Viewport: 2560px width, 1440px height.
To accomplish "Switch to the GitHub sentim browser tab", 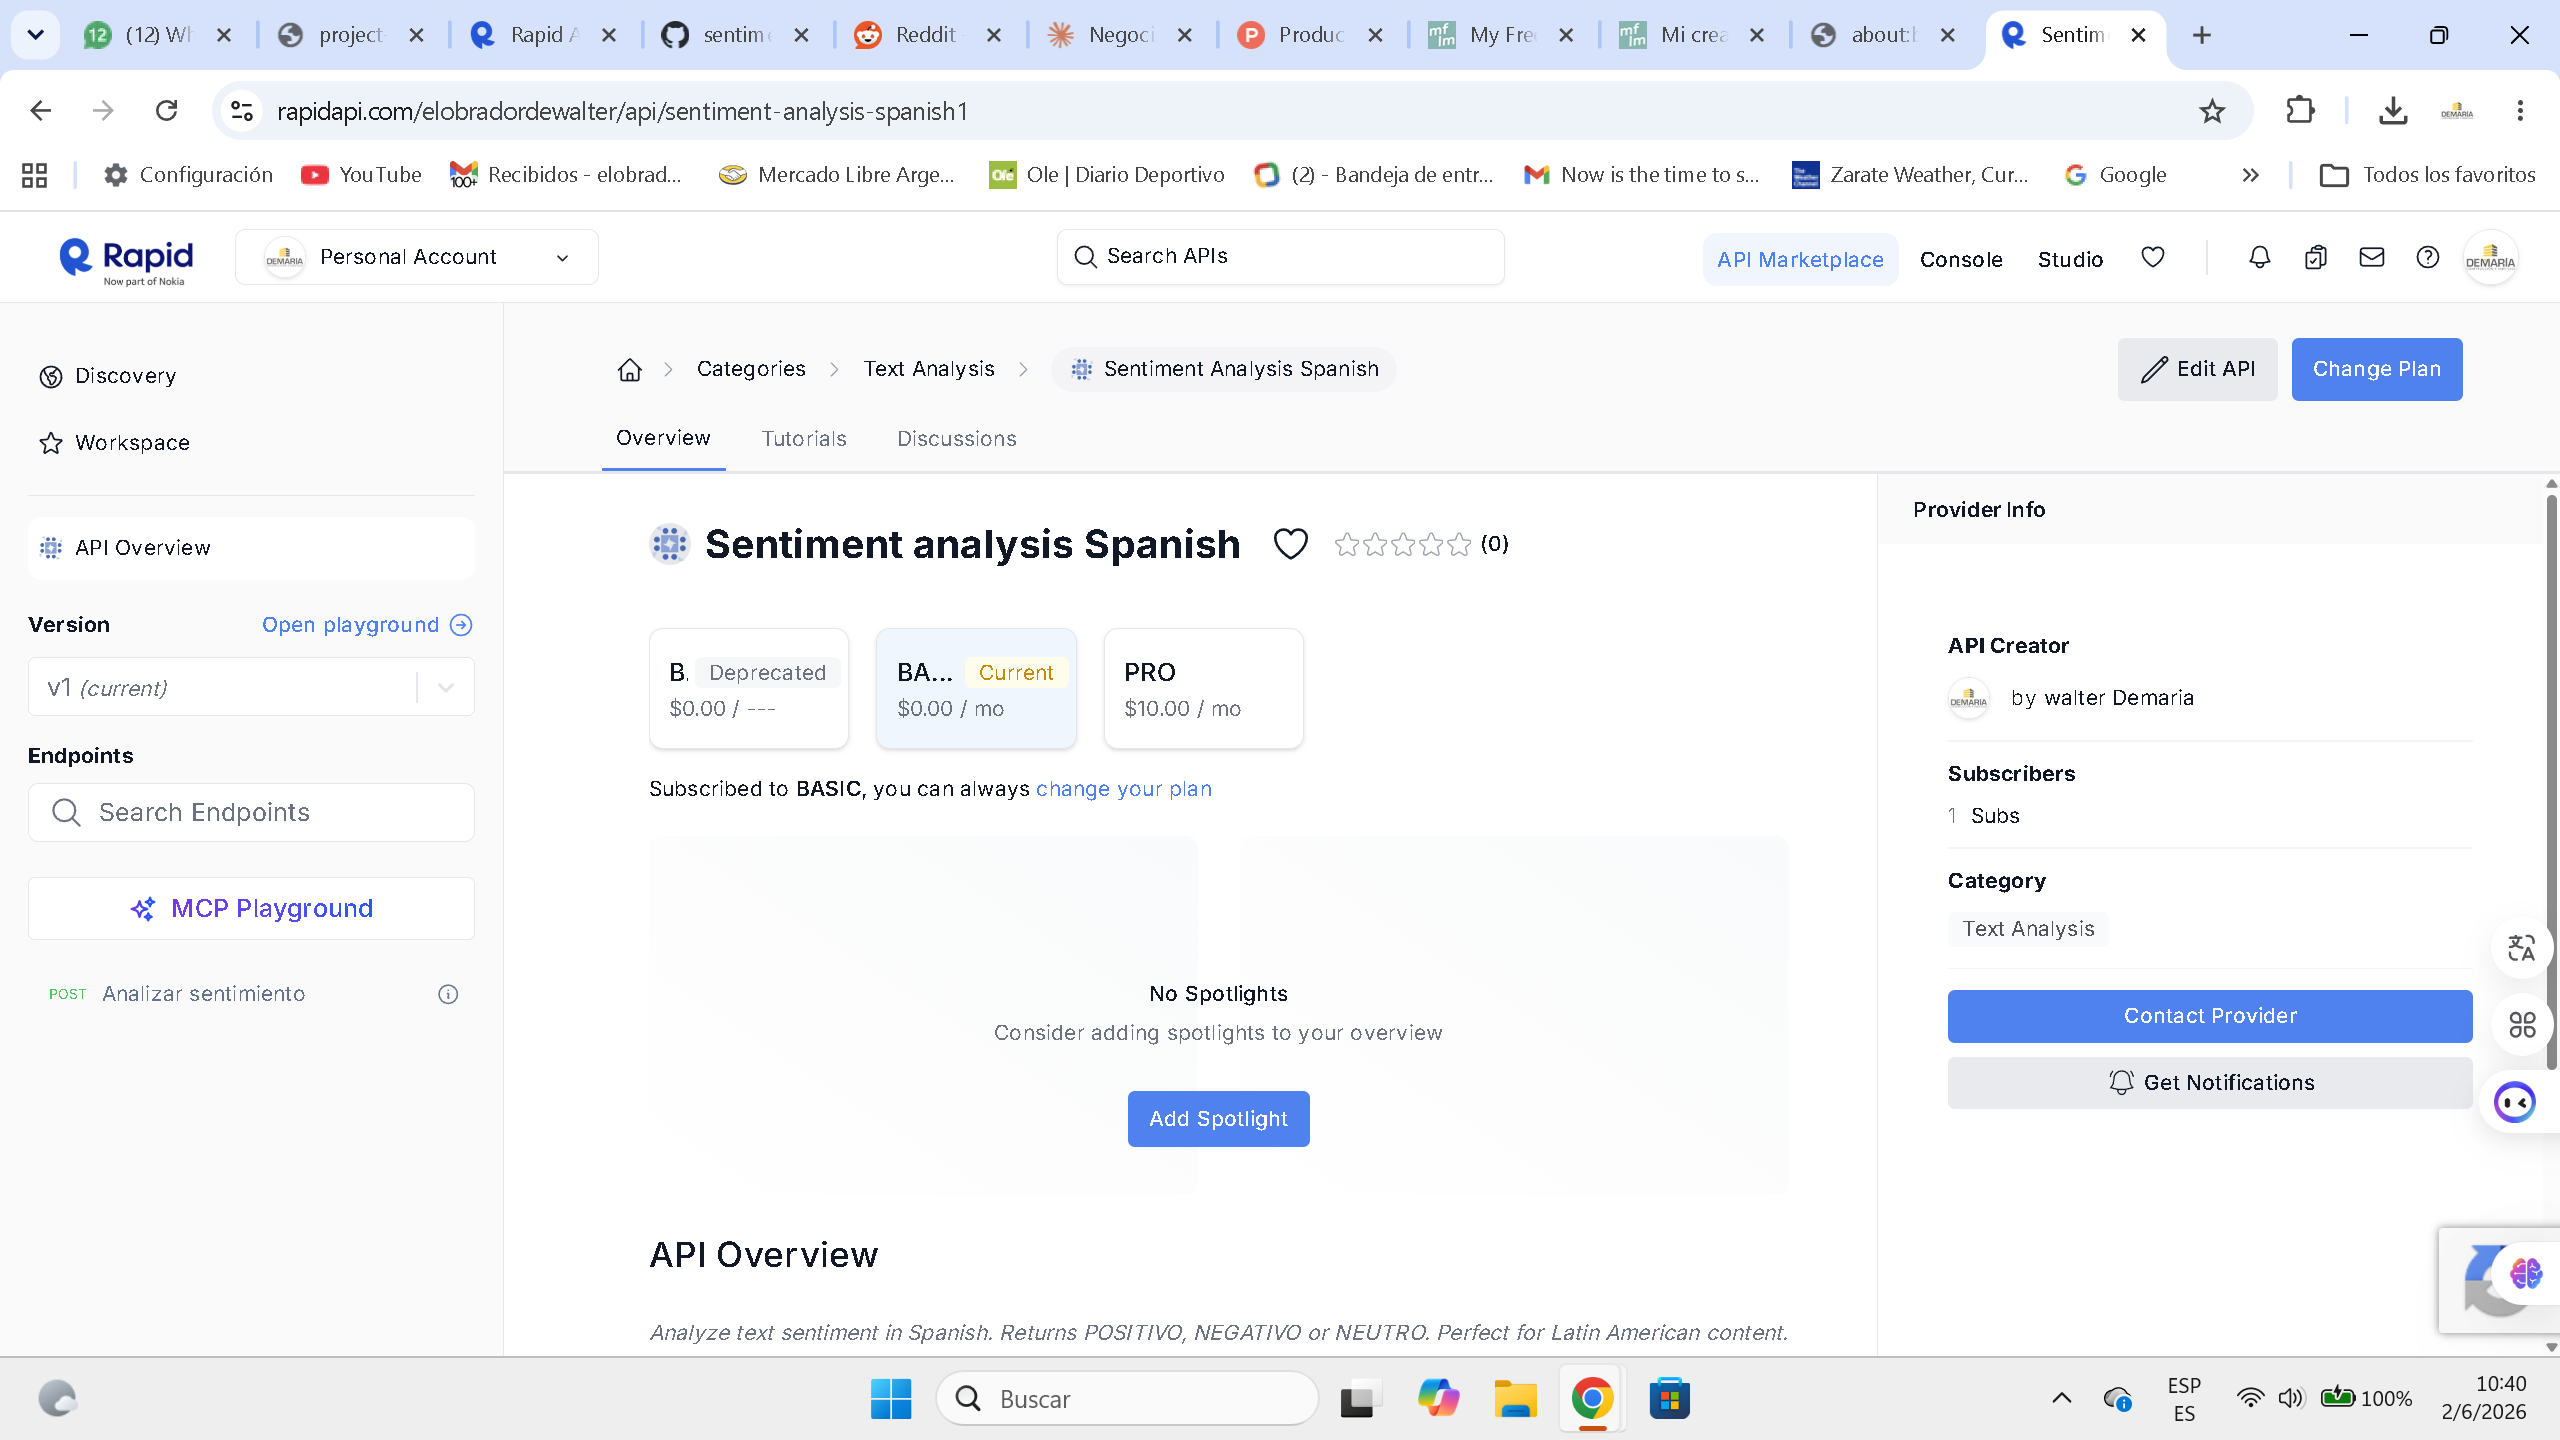I will tap(737, 35).
